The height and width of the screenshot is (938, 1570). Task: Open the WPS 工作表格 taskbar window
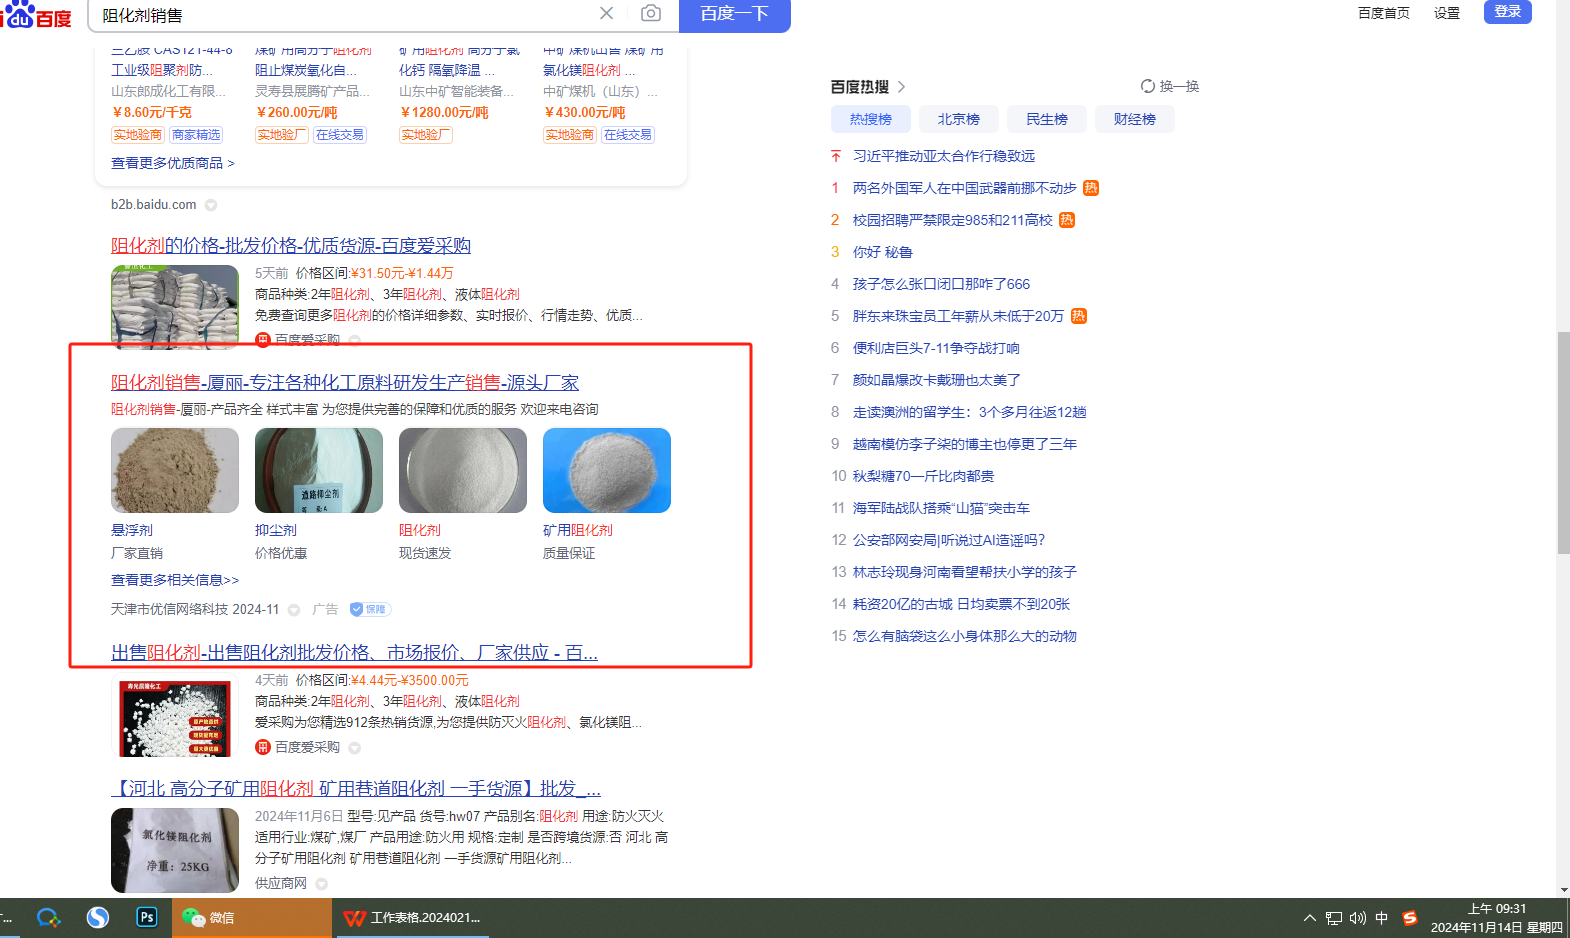coord(411,918)
